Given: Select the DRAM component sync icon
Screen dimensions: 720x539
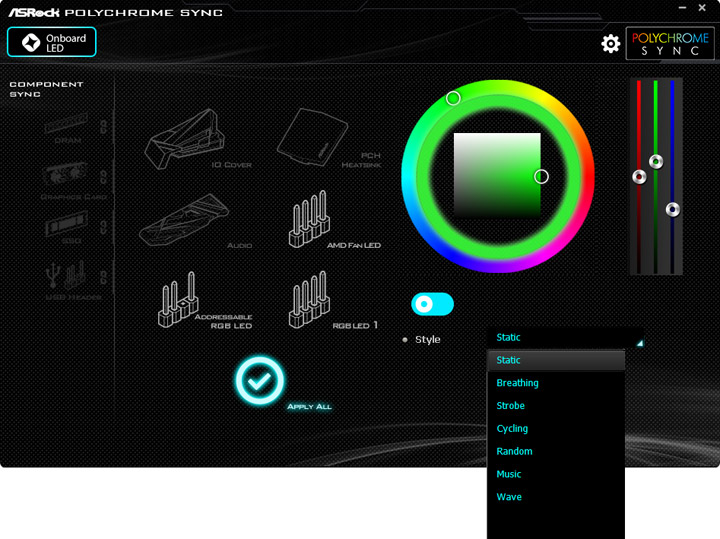Looking at the screenshot, I should pyautogui.click(x=67, y=124).
